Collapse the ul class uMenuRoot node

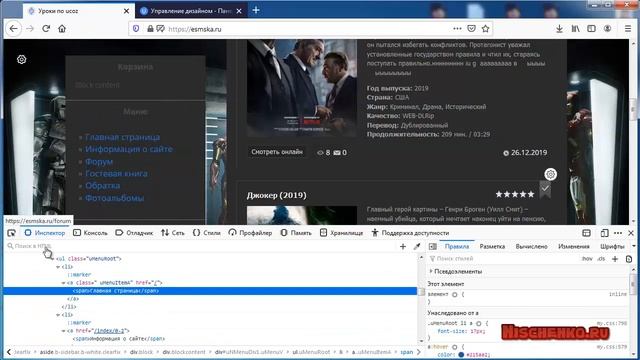coord(53,259)
